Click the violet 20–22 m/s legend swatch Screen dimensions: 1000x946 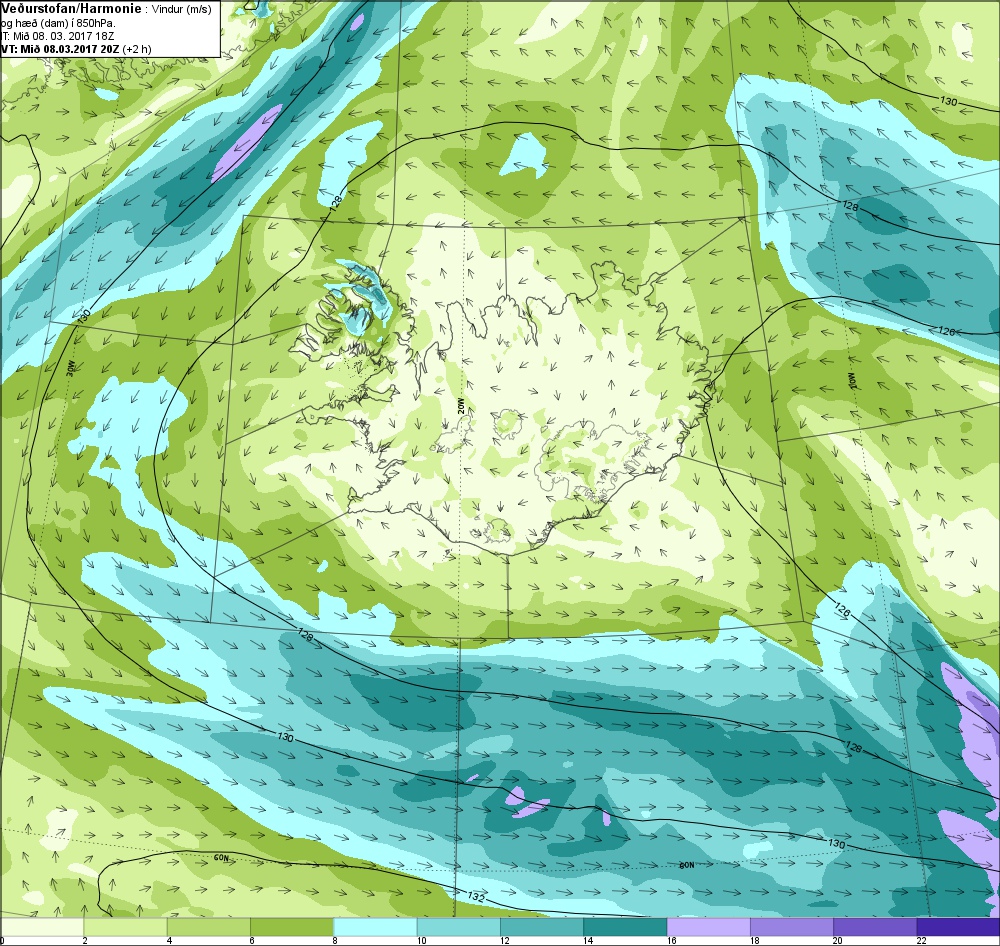[875, 926]
